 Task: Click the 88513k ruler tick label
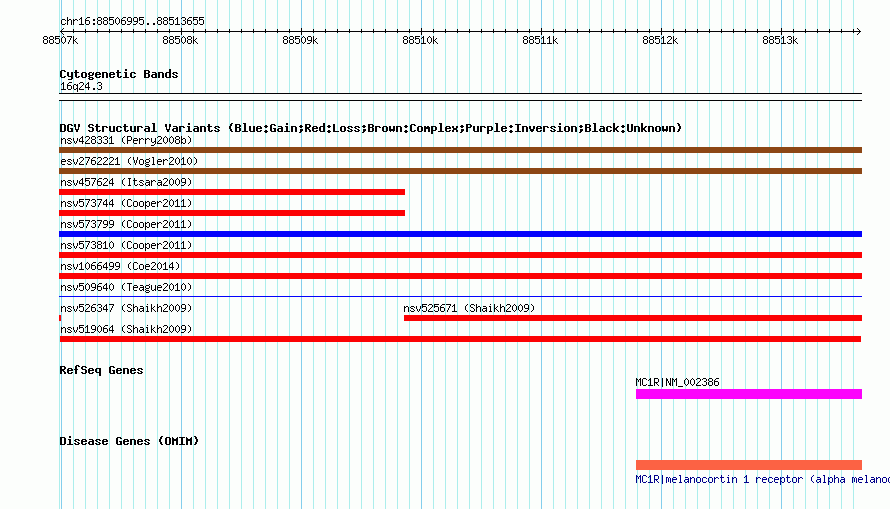click(780, 40)
